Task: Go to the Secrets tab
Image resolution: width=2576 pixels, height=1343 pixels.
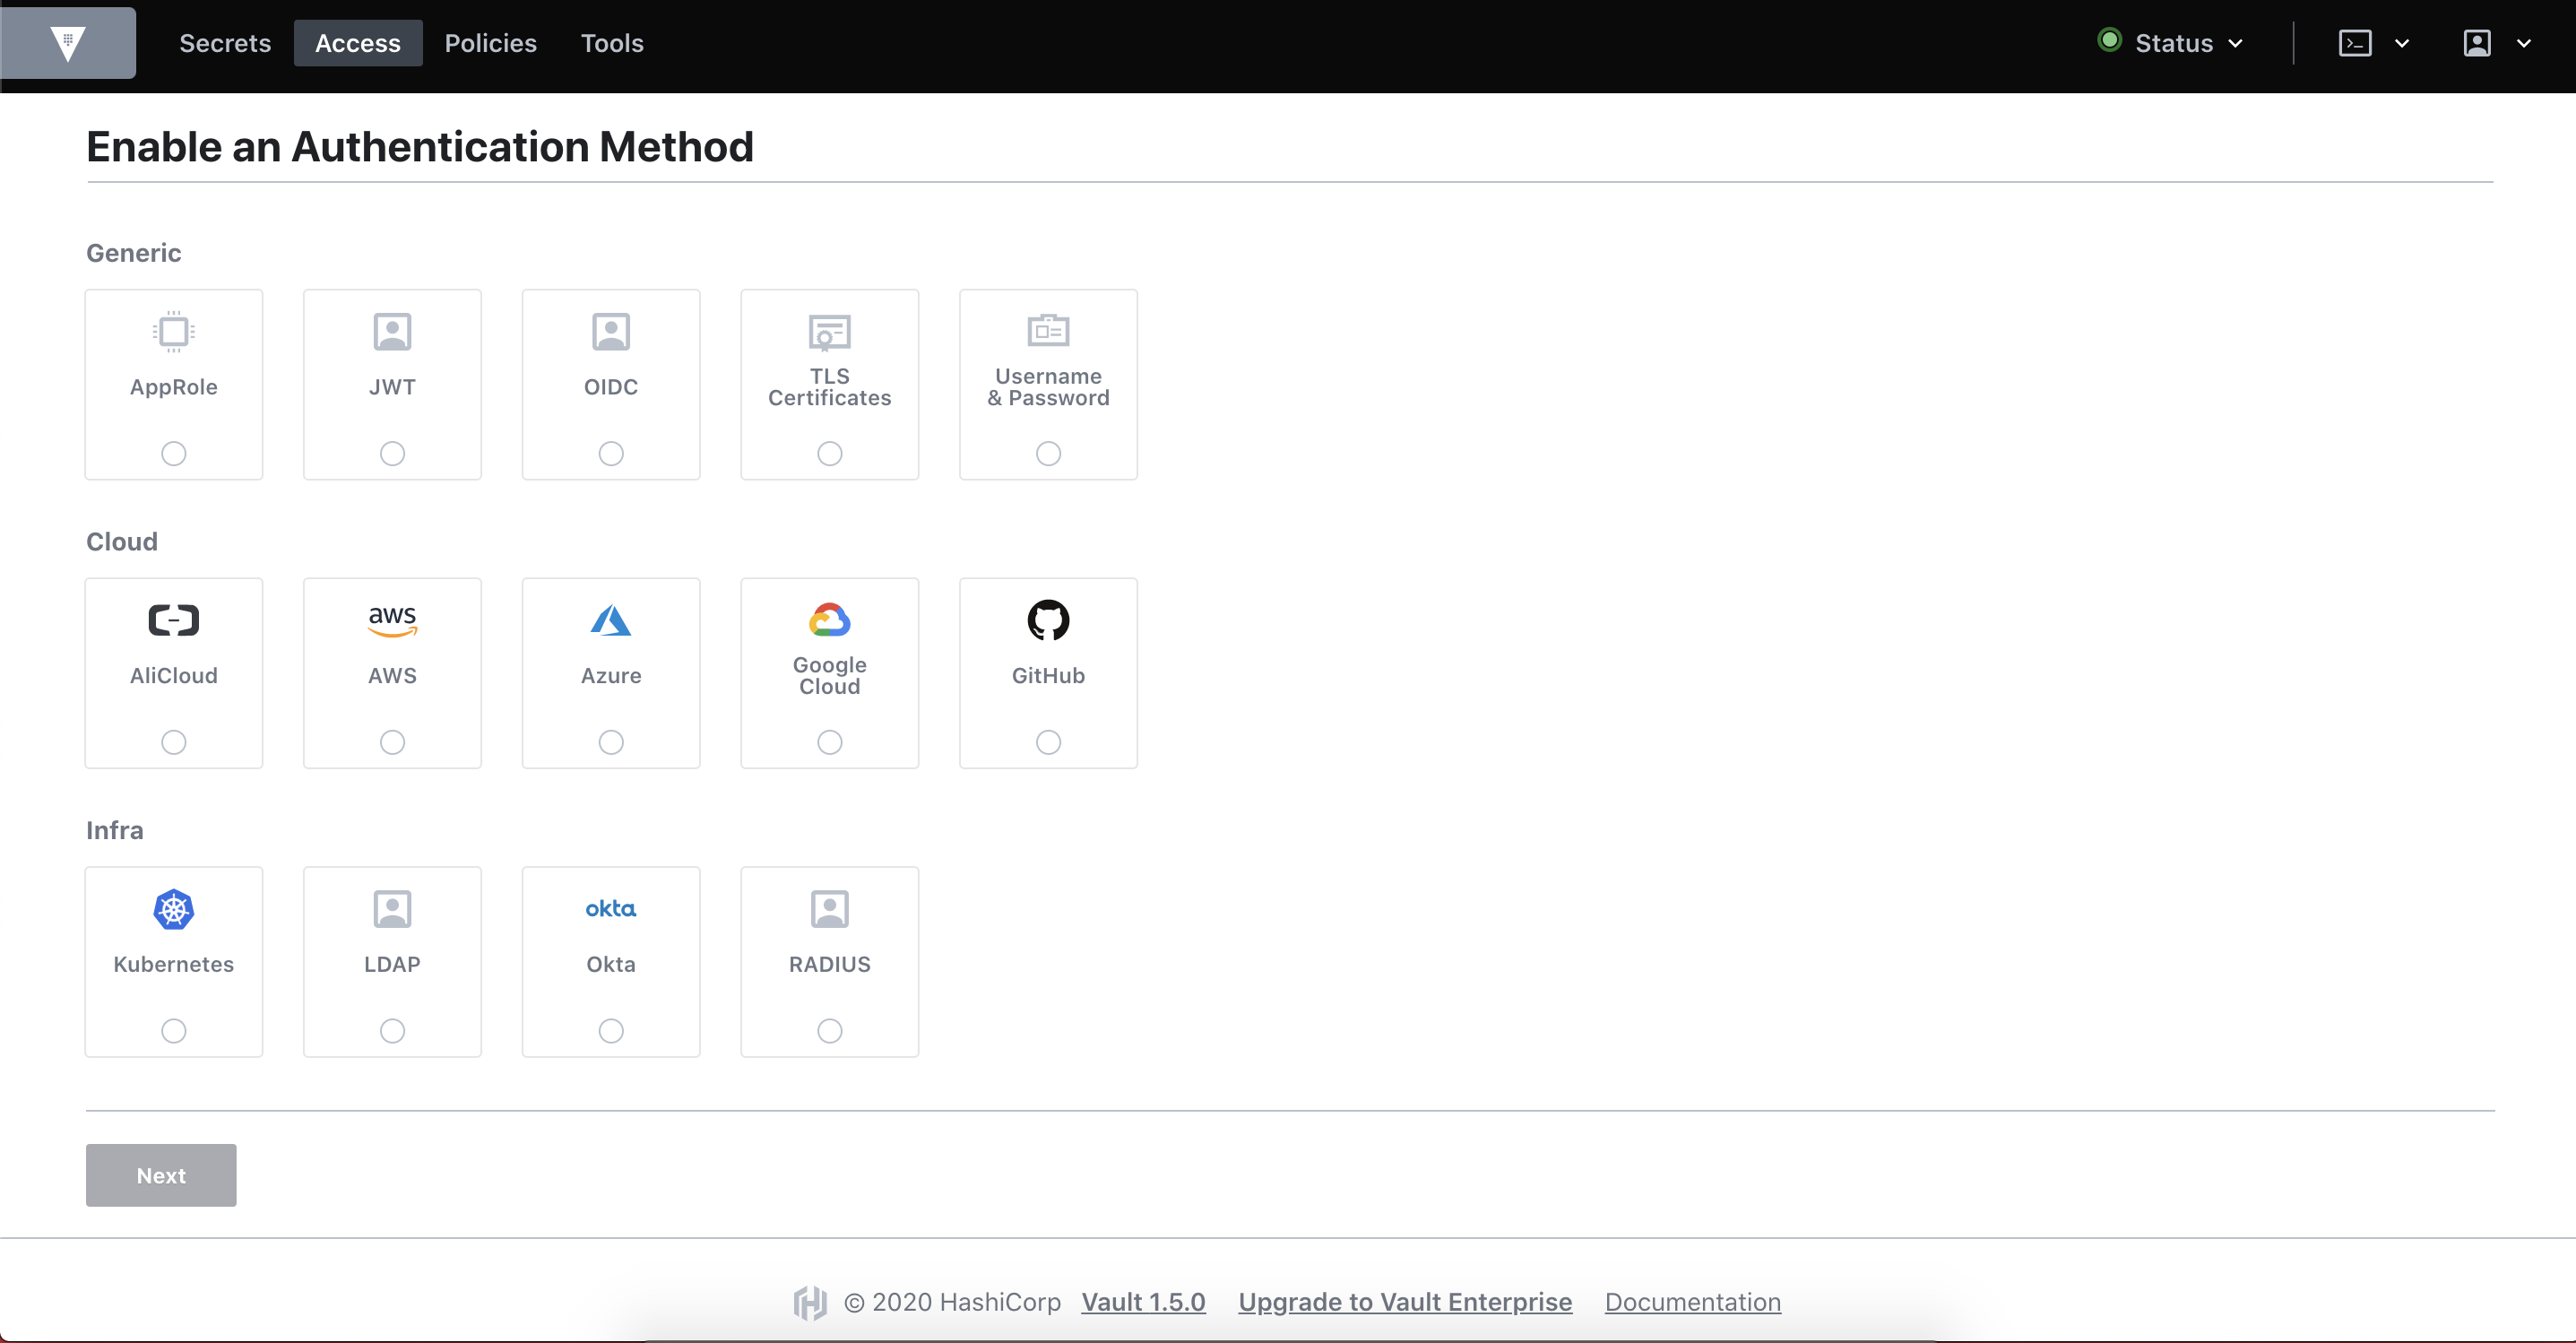Action: (x=225, y=43)
